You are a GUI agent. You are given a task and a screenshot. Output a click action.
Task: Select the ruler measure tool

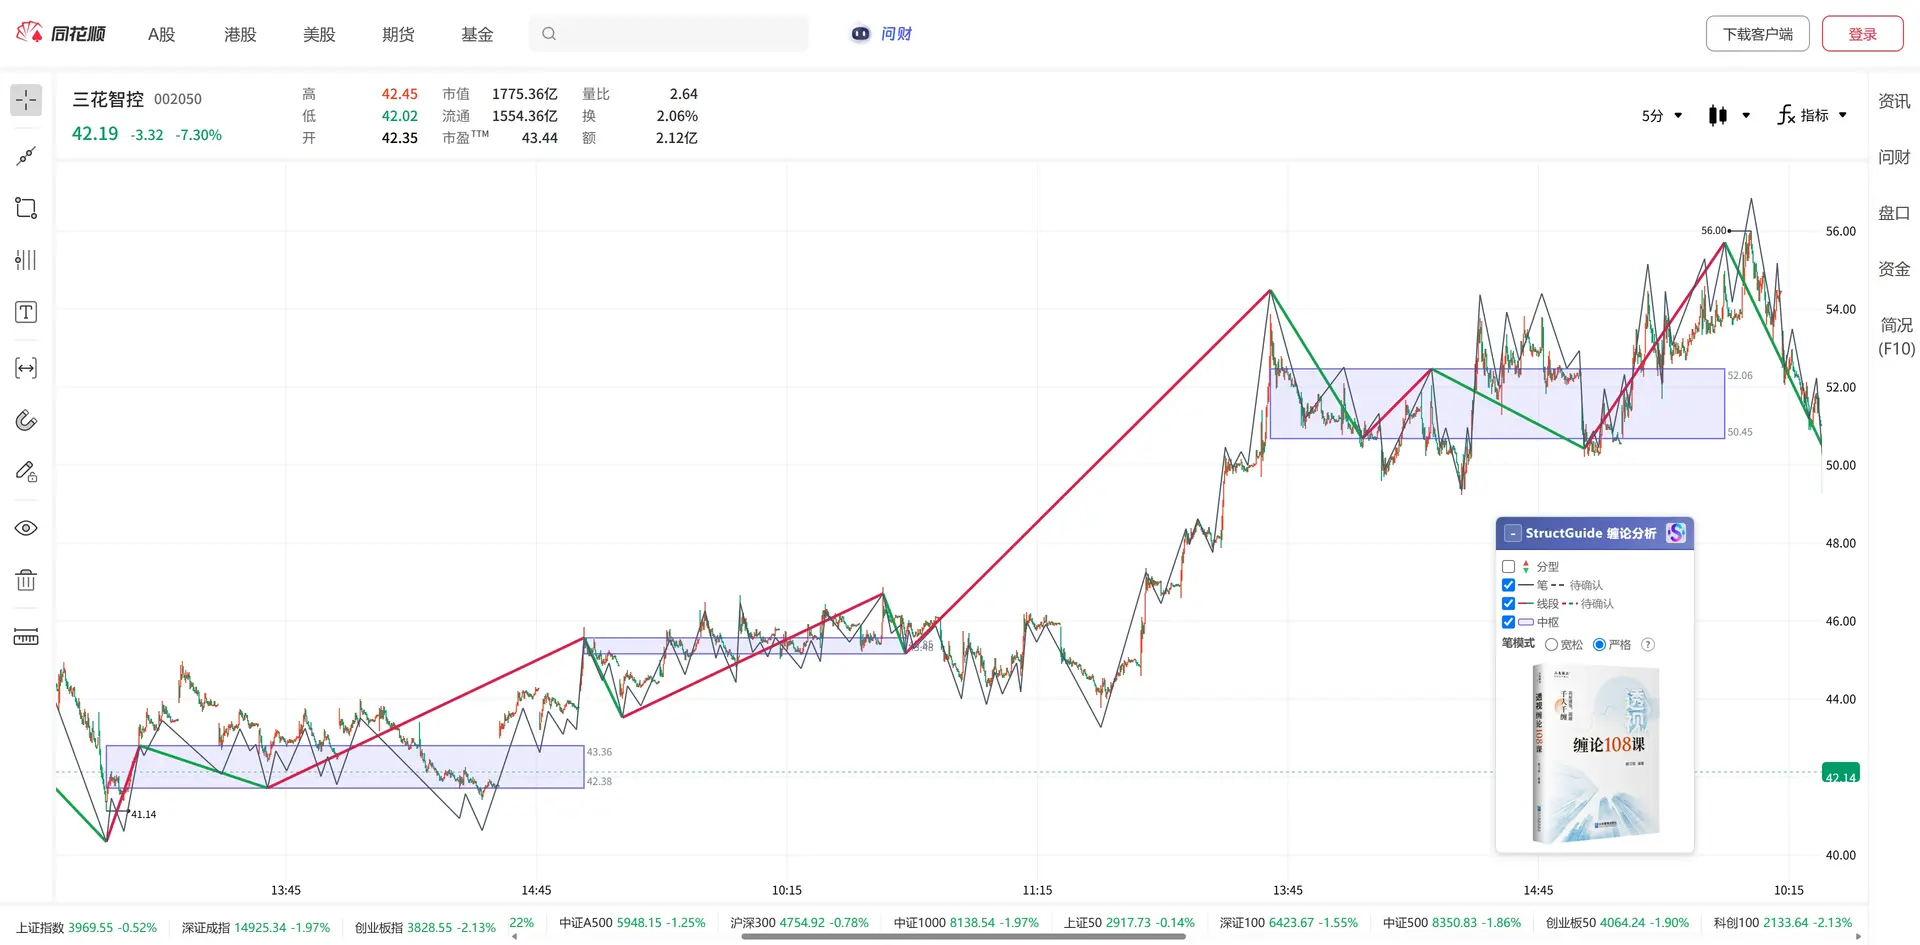click(26, 637)
